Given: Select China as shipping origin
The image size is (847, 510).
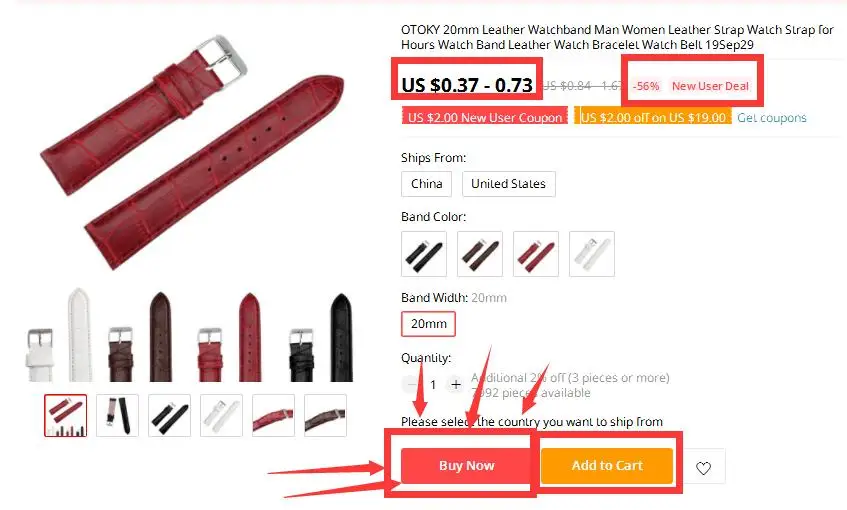Looking at the screenshot, I should click(427, 184).
